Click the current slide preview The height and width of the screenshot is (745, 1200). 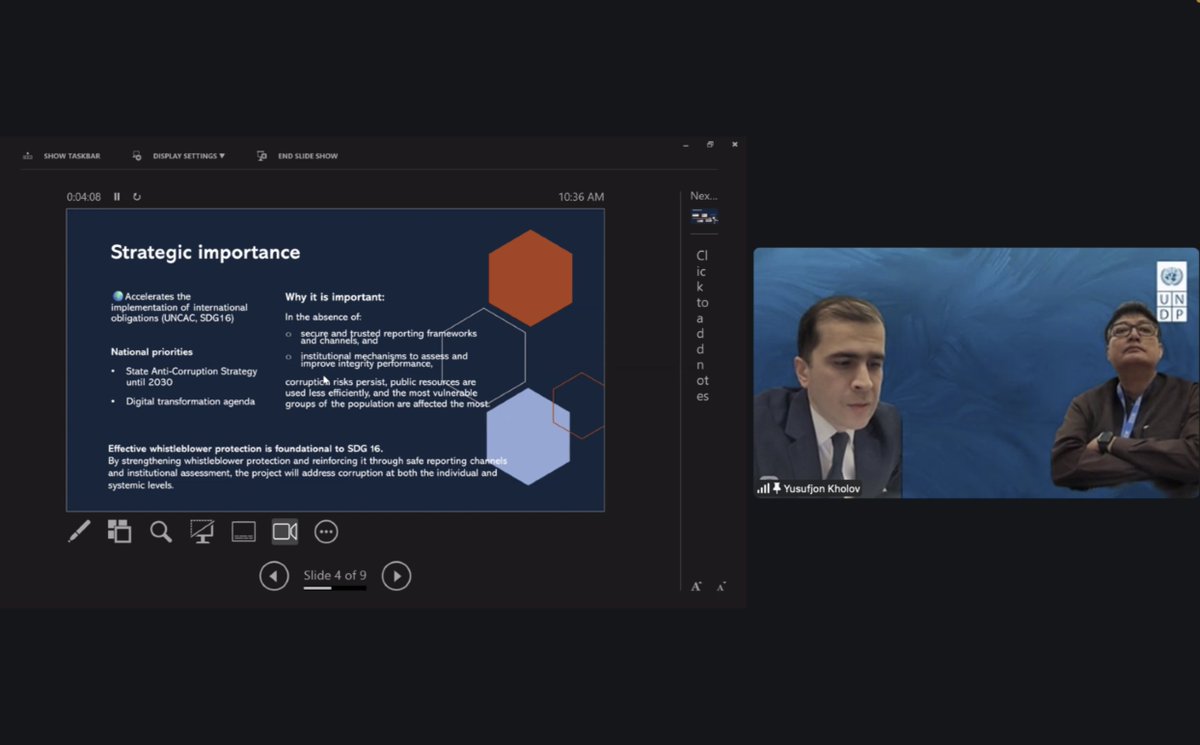pos(335,360)
